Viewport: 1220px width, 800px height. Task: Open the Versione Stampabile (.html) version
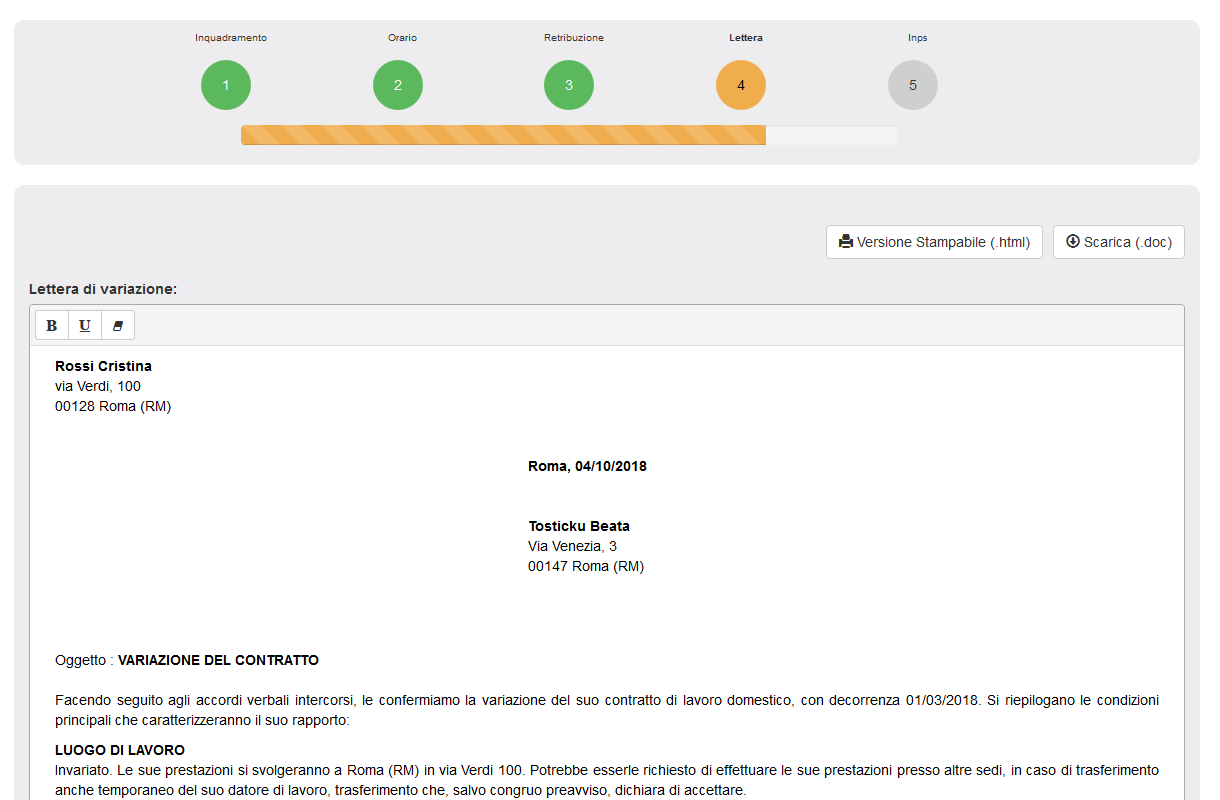pos(934,241)
